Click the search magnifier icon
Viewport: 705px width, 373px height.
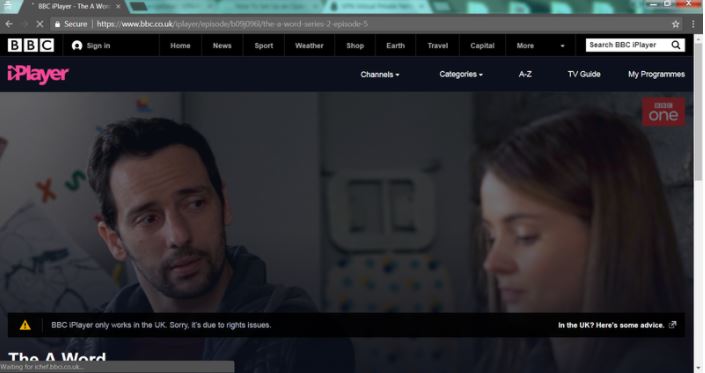click(x=676, y=45)
